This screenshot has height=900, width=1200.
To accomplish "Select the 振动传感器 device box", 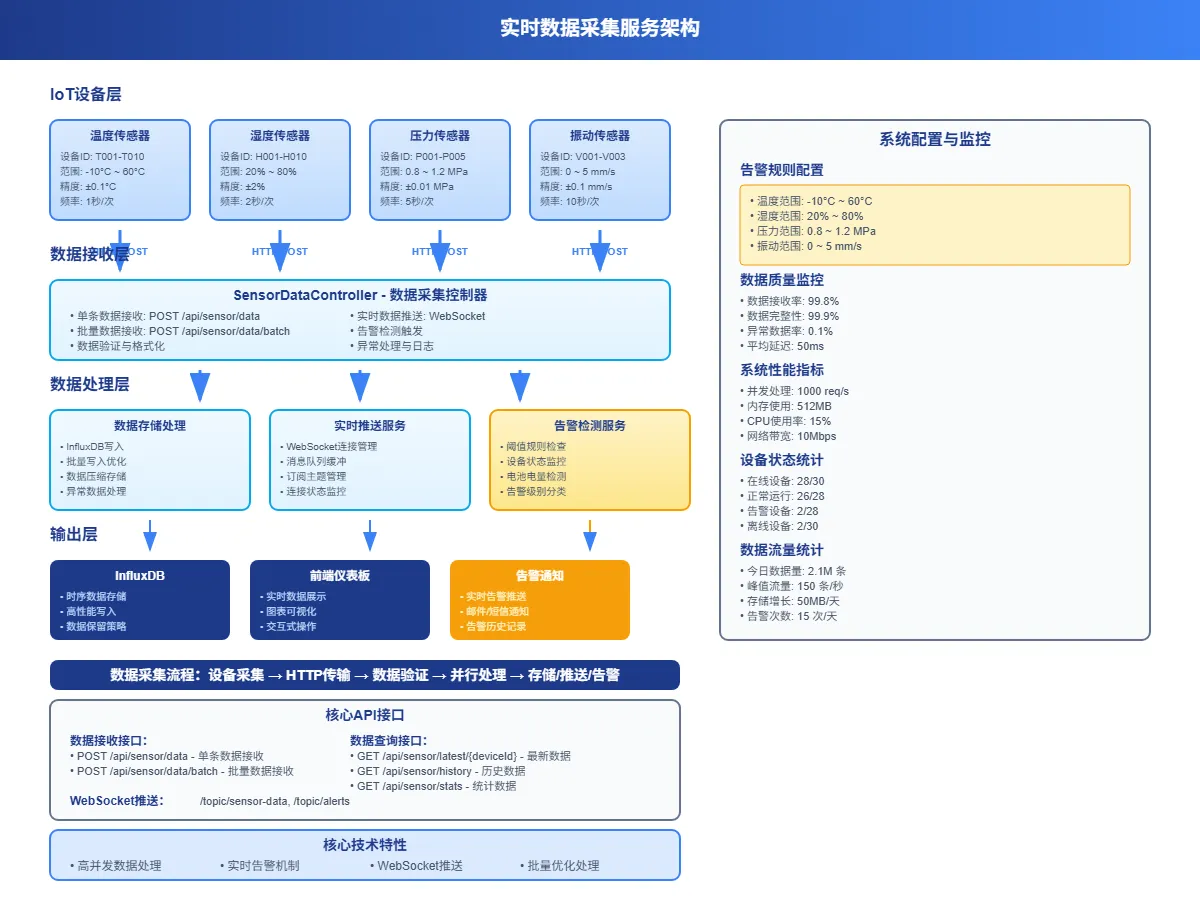I will [600, 170].
